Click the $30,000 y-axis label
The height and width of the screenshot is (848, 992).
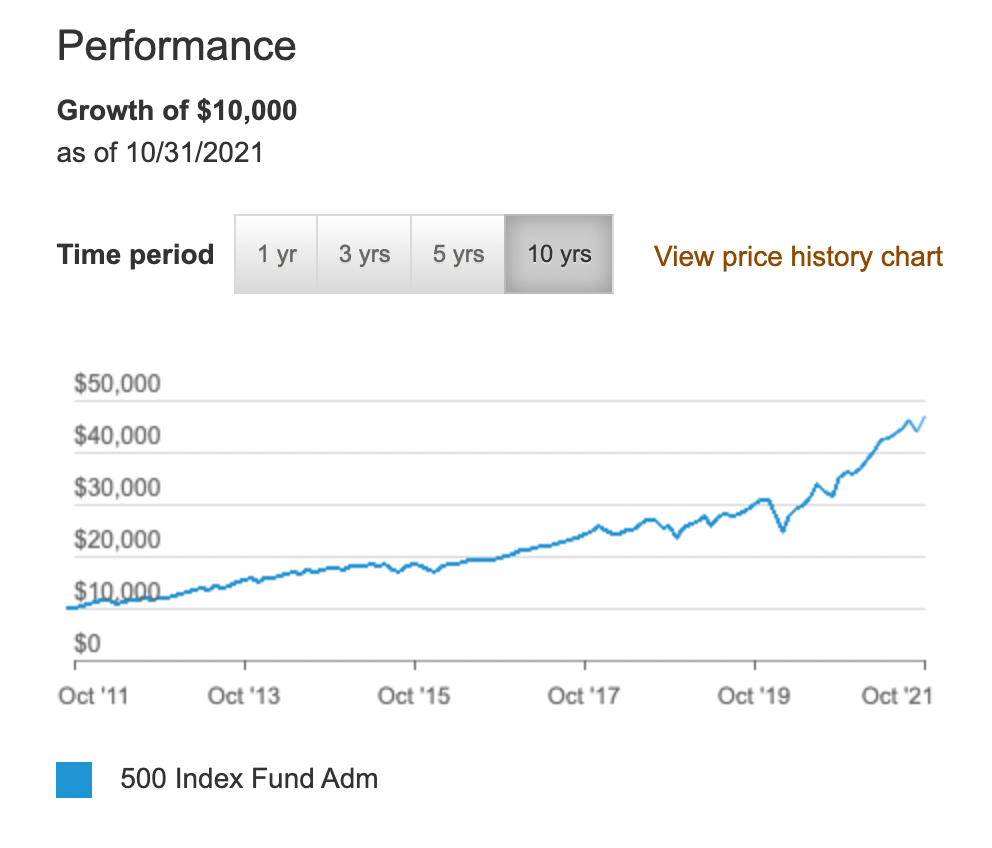(x=117, y=489)
